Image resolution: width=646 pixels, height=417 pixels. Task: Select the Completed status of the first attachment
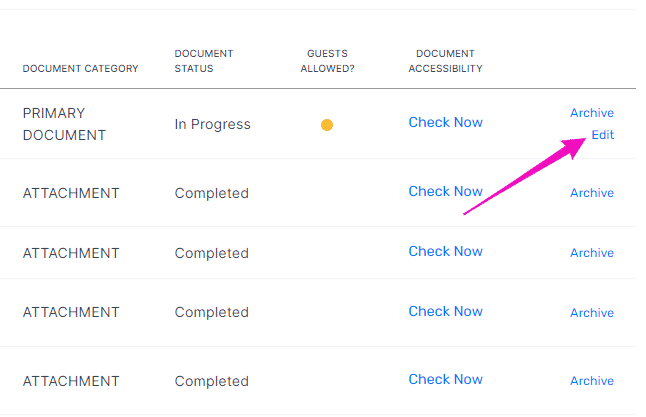pyautogui.click(x=211, y=193)
